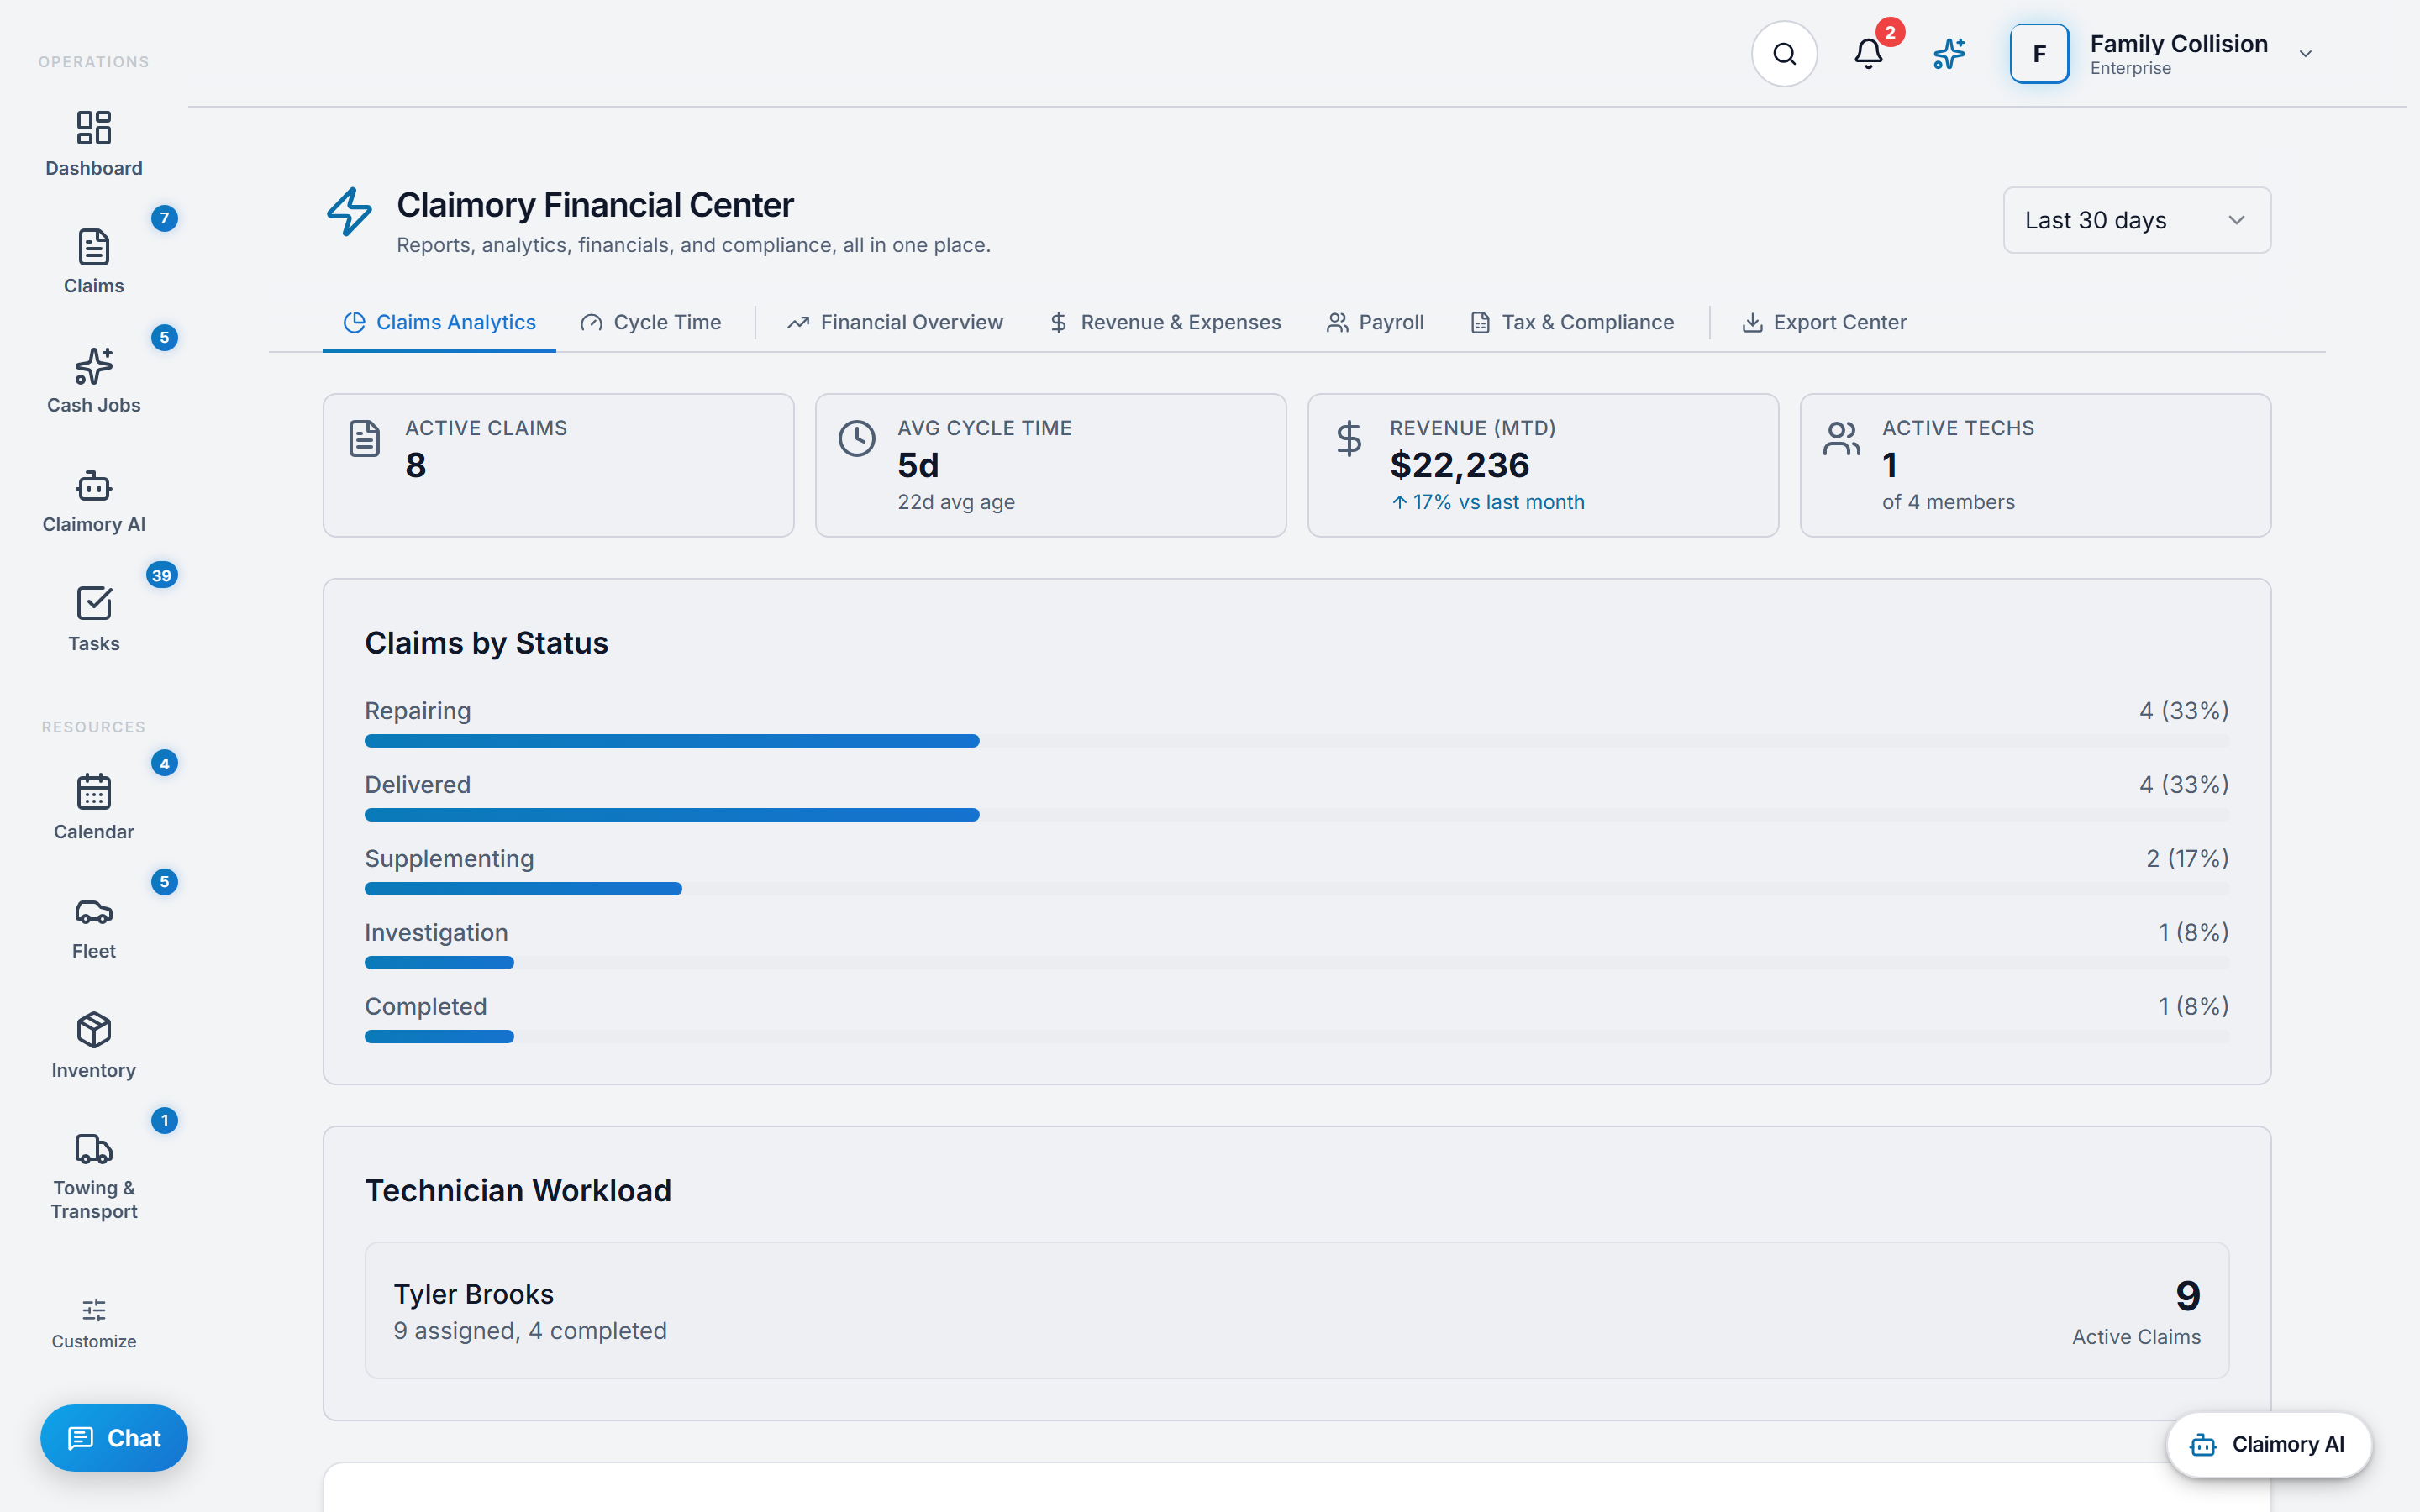Click the 'Claims by Status' heading

(x=486, y=643)
